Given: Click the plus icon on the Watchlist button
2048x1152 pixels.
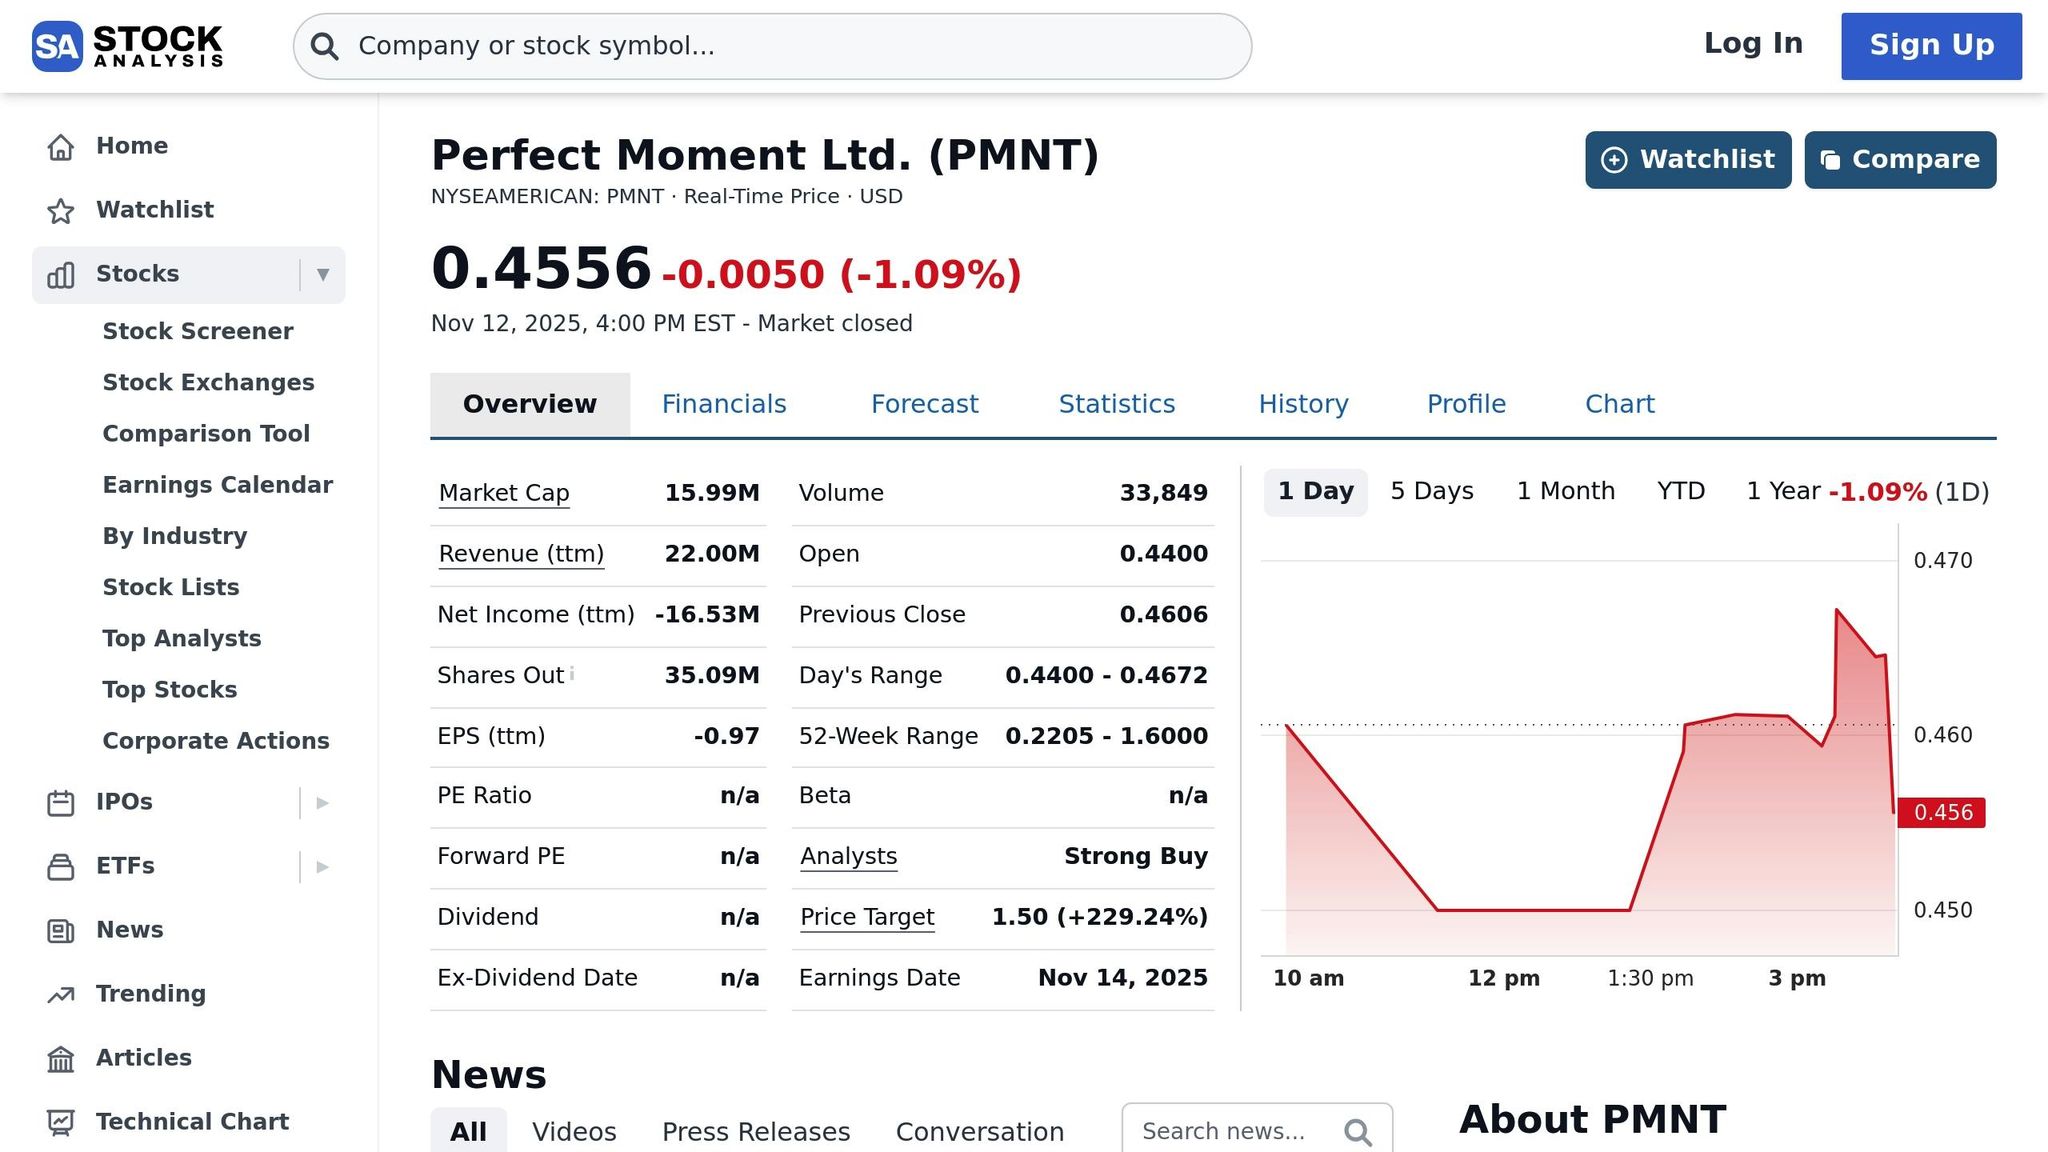Looking at the screenshot, I should click(1614, 159).
